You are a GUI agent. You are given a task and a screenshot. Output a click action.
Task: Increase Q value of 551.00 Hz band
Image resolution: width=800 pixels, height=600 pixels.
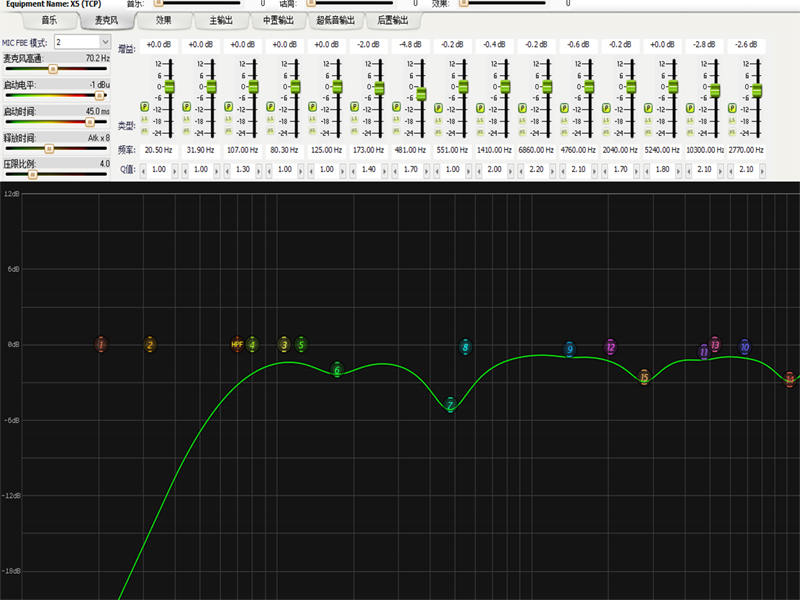468,170
